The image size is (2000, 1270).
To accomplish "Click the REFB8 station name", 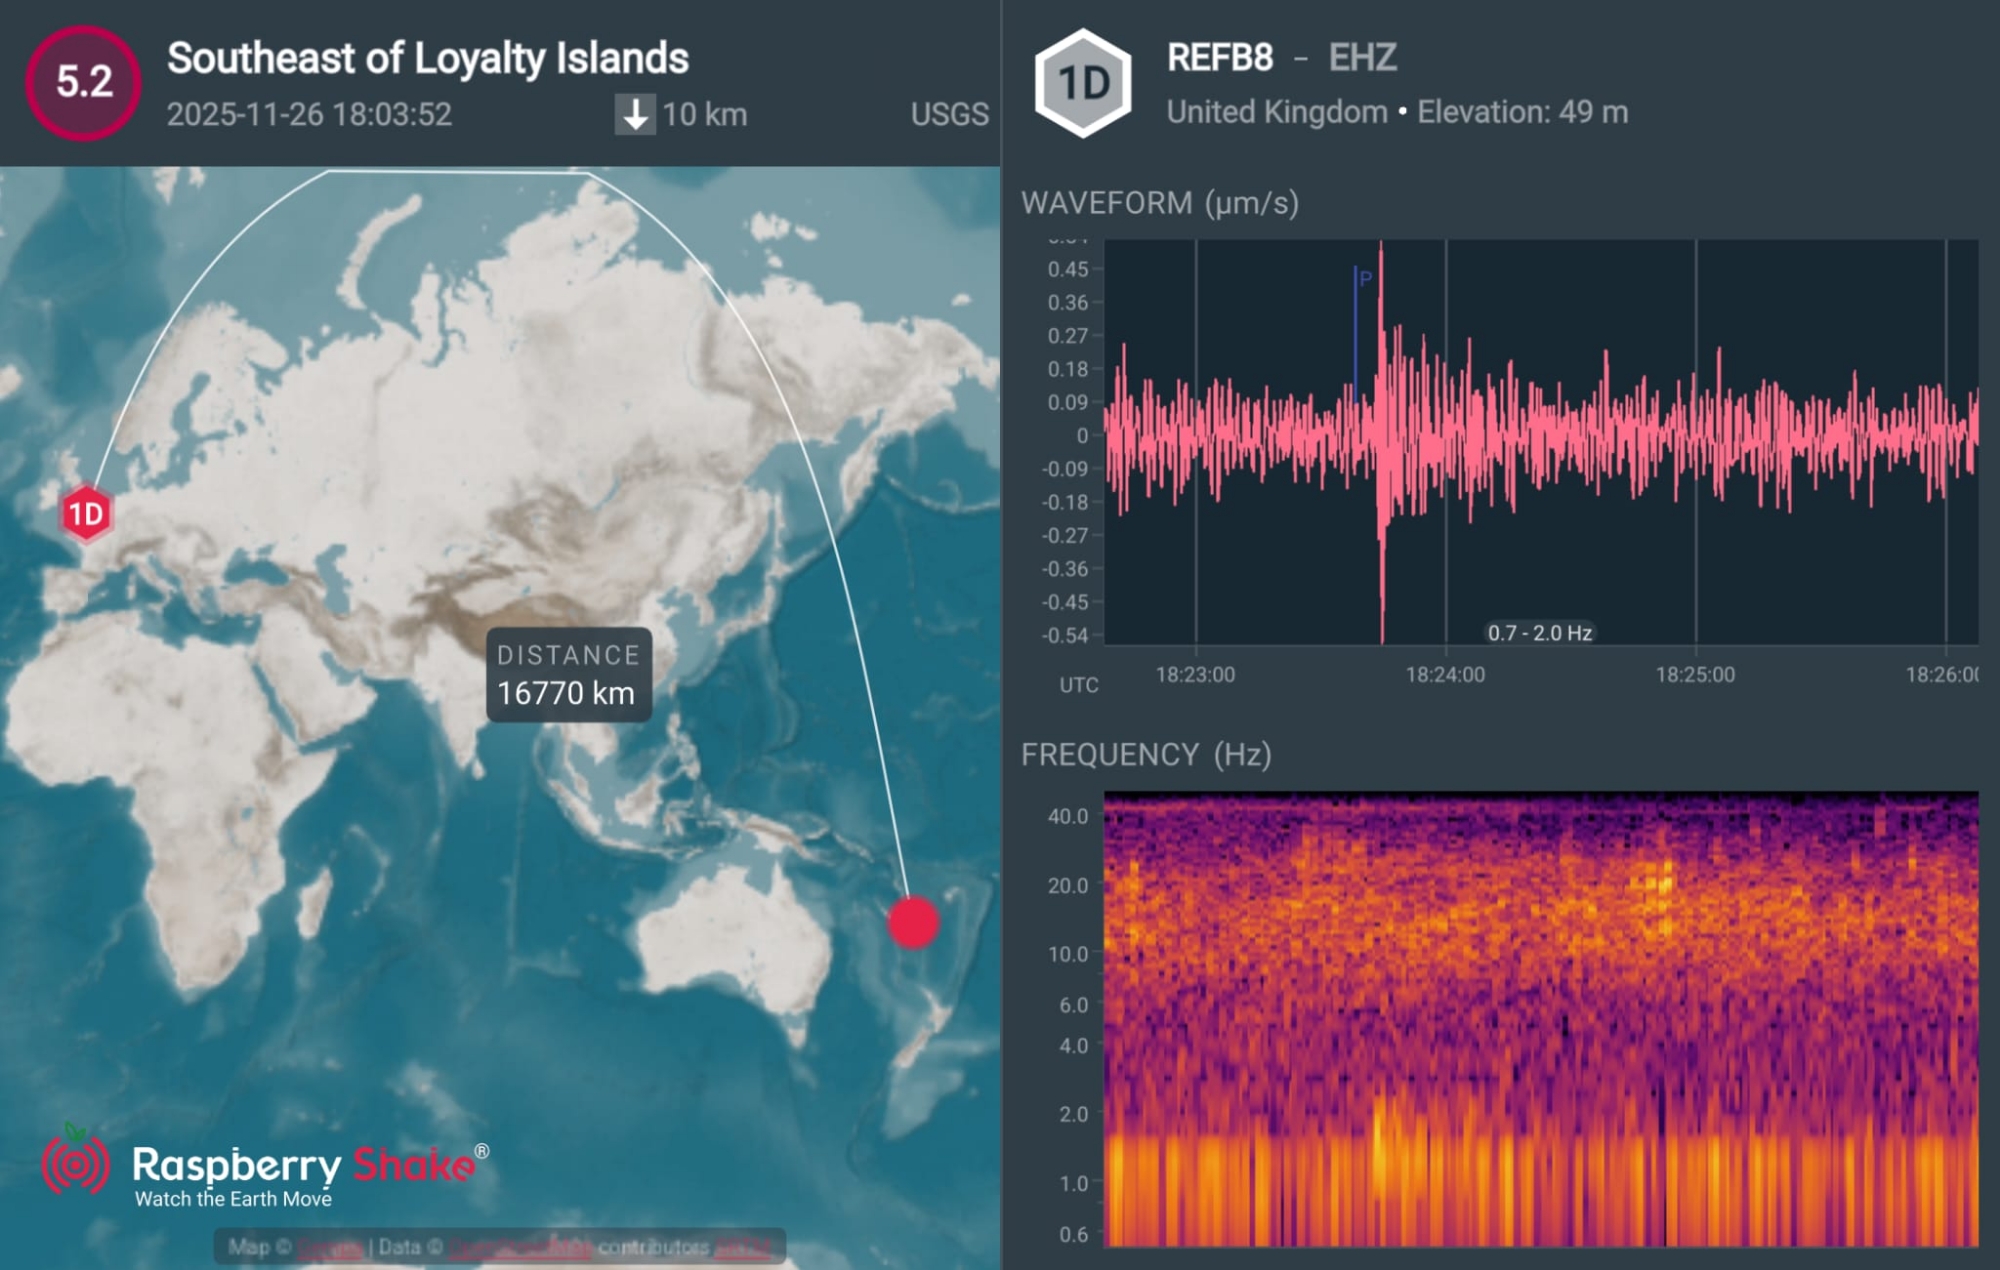I will coord(1220,58).
